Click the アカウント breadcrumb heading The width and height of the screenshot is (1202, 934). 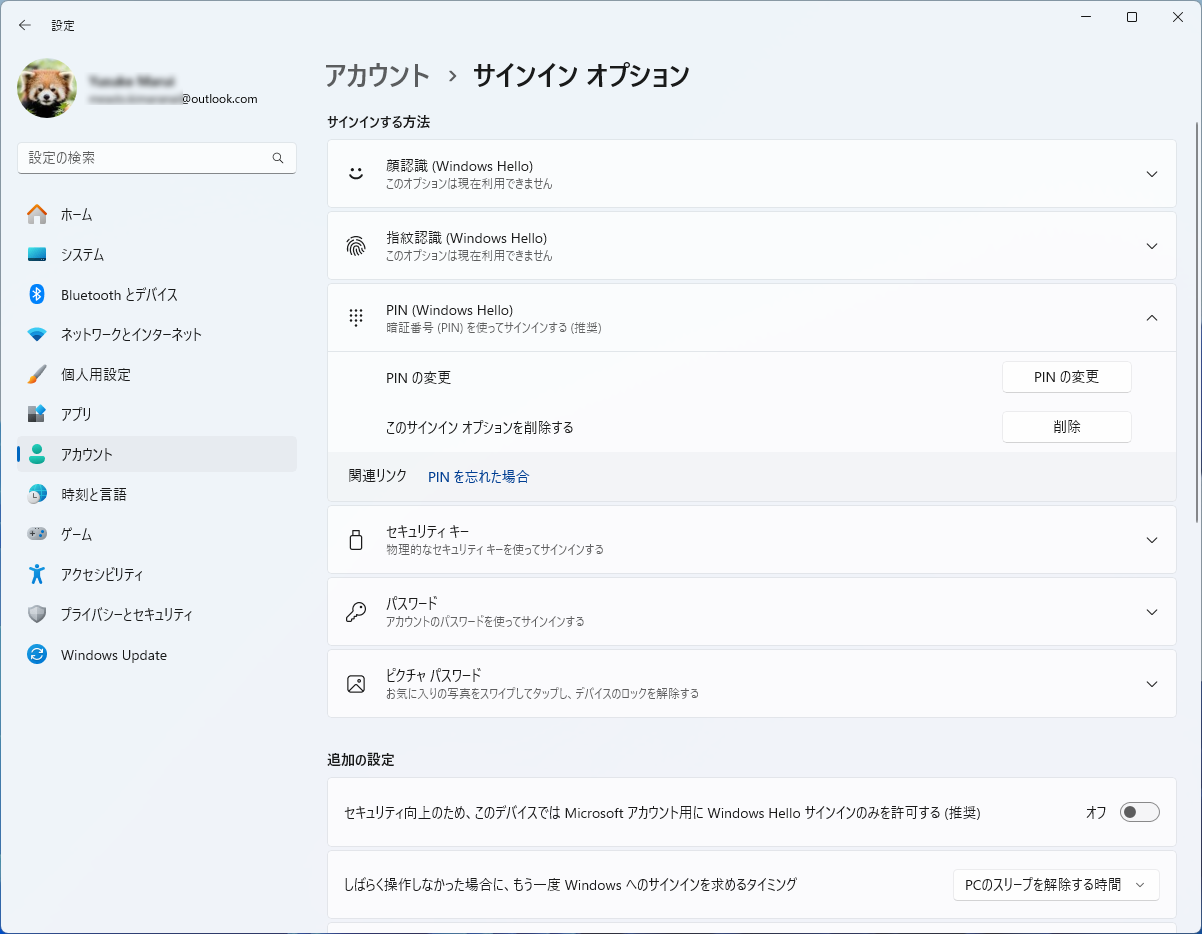[x=377, y=76]
